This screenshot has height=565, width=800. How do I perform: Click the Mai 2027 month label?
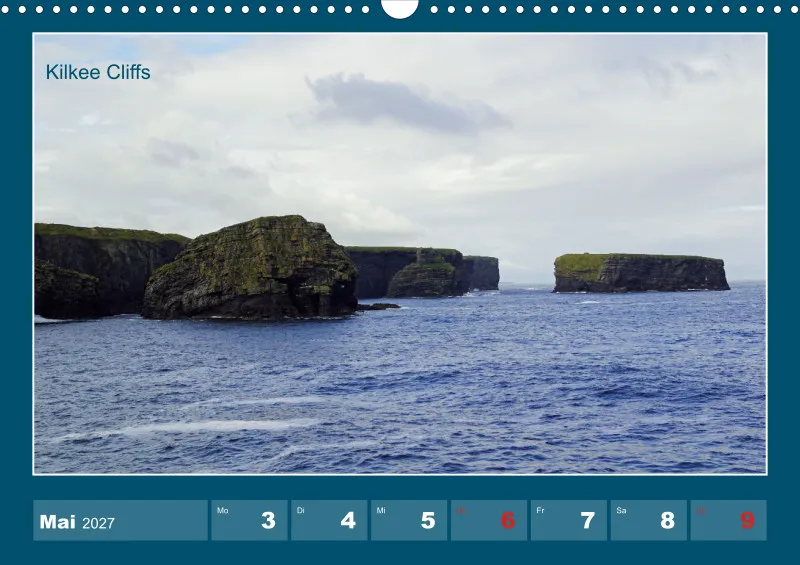coord(77,522)
